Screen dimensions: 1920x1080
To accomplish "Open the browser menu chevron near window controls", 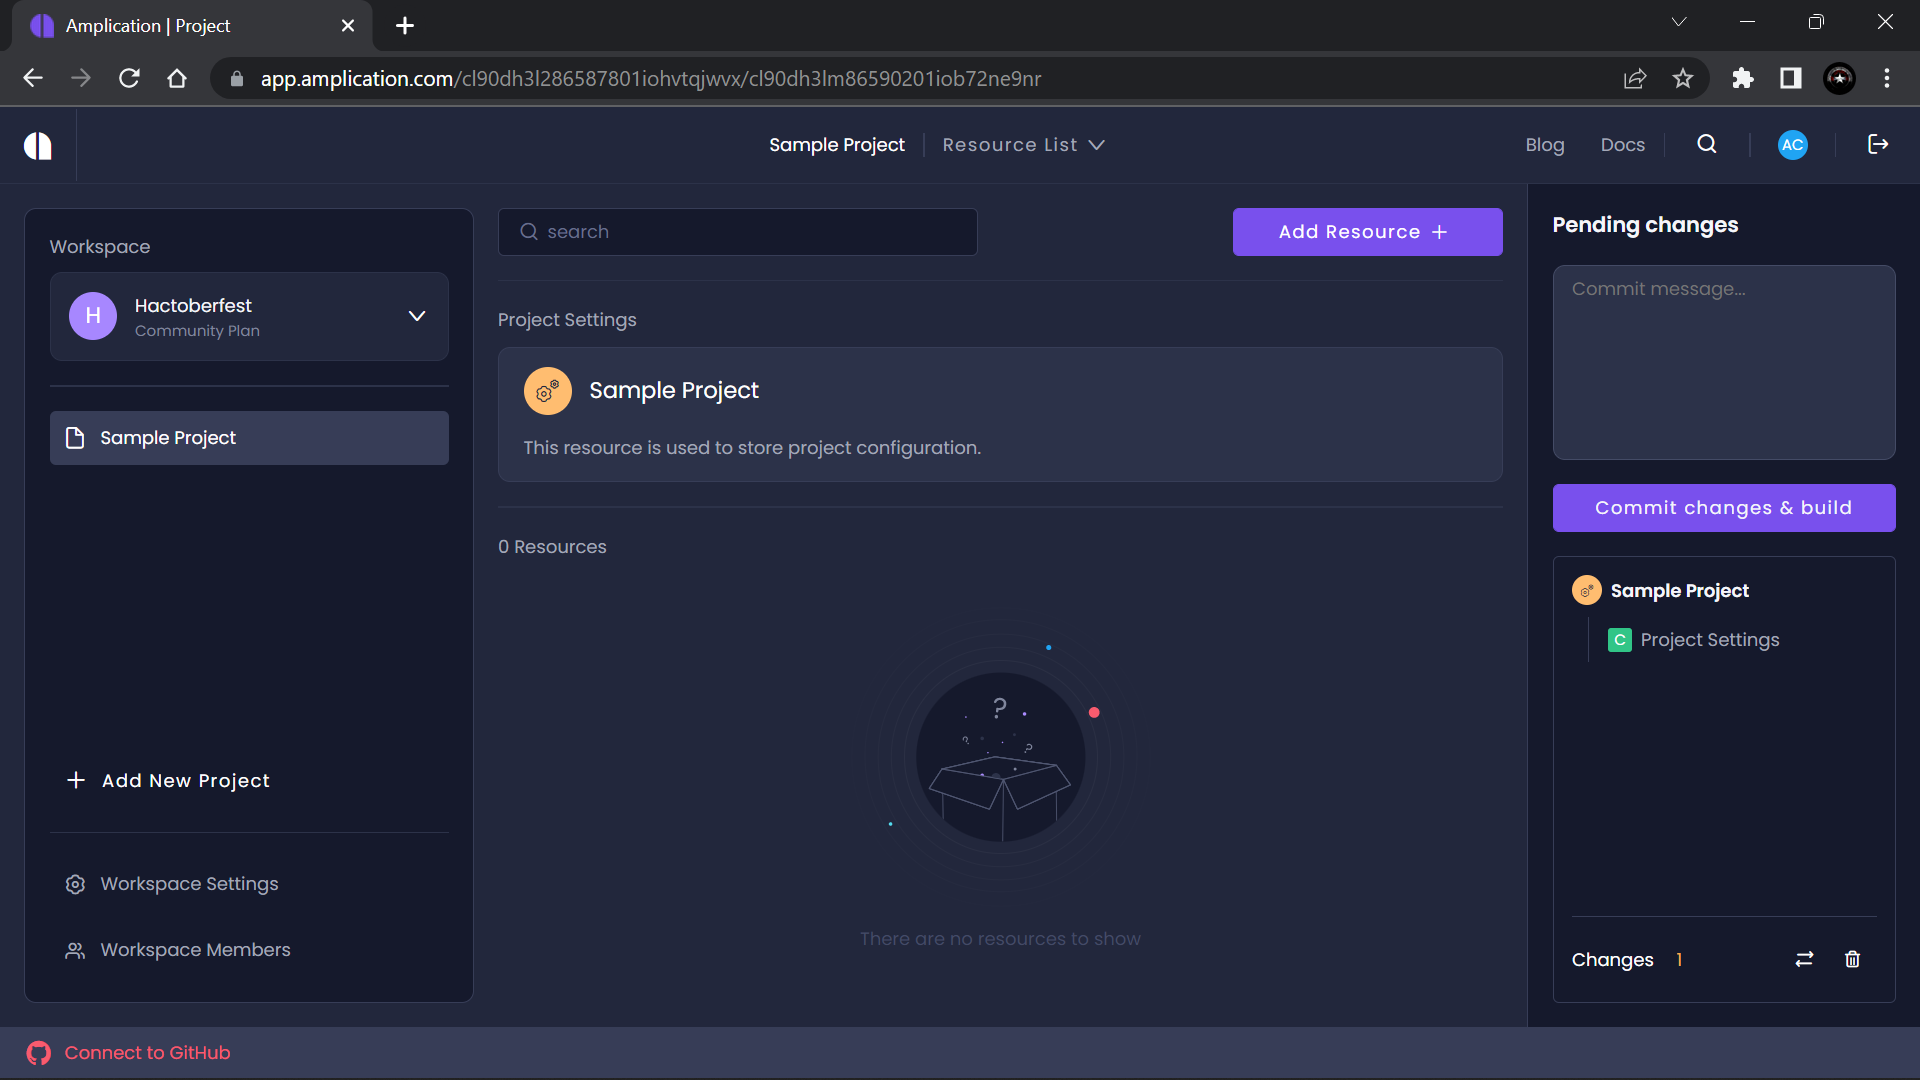I will tap(1679, 21).
